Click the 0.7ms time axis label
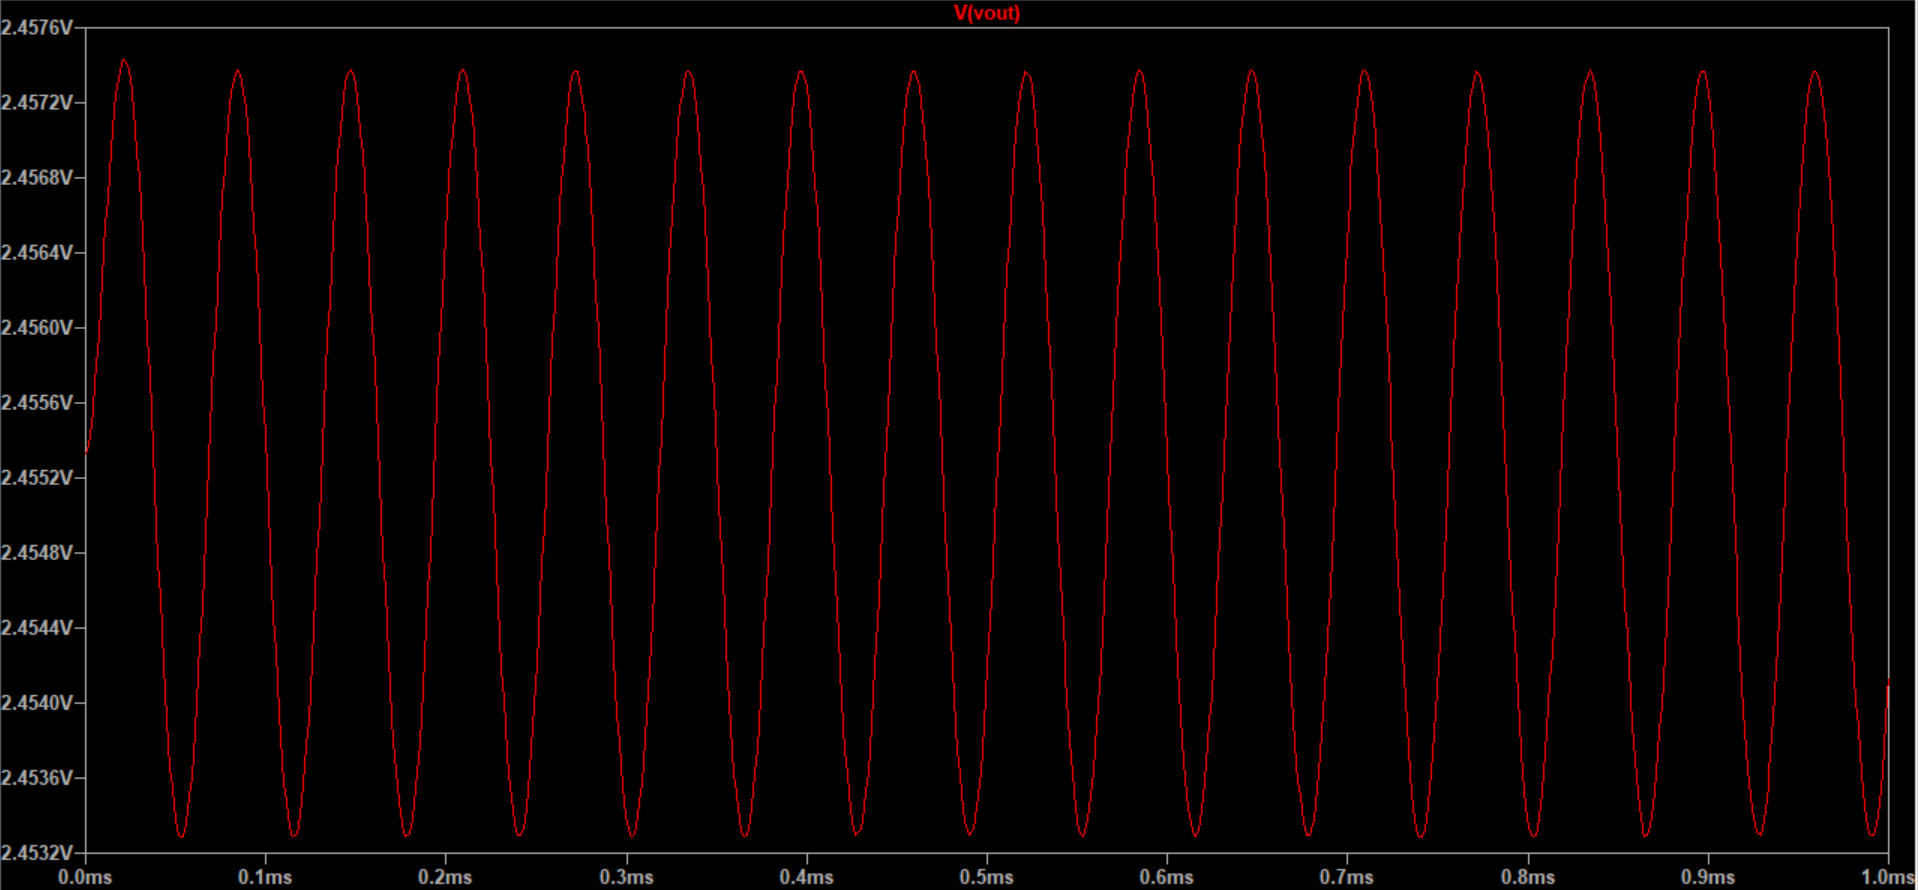The height and width of the screenshot is (890, 1918). [x=1346, y=877]
